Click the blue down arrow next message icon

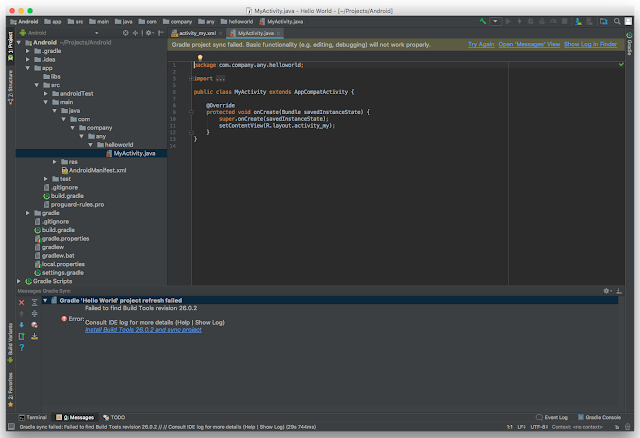[22, 325]
